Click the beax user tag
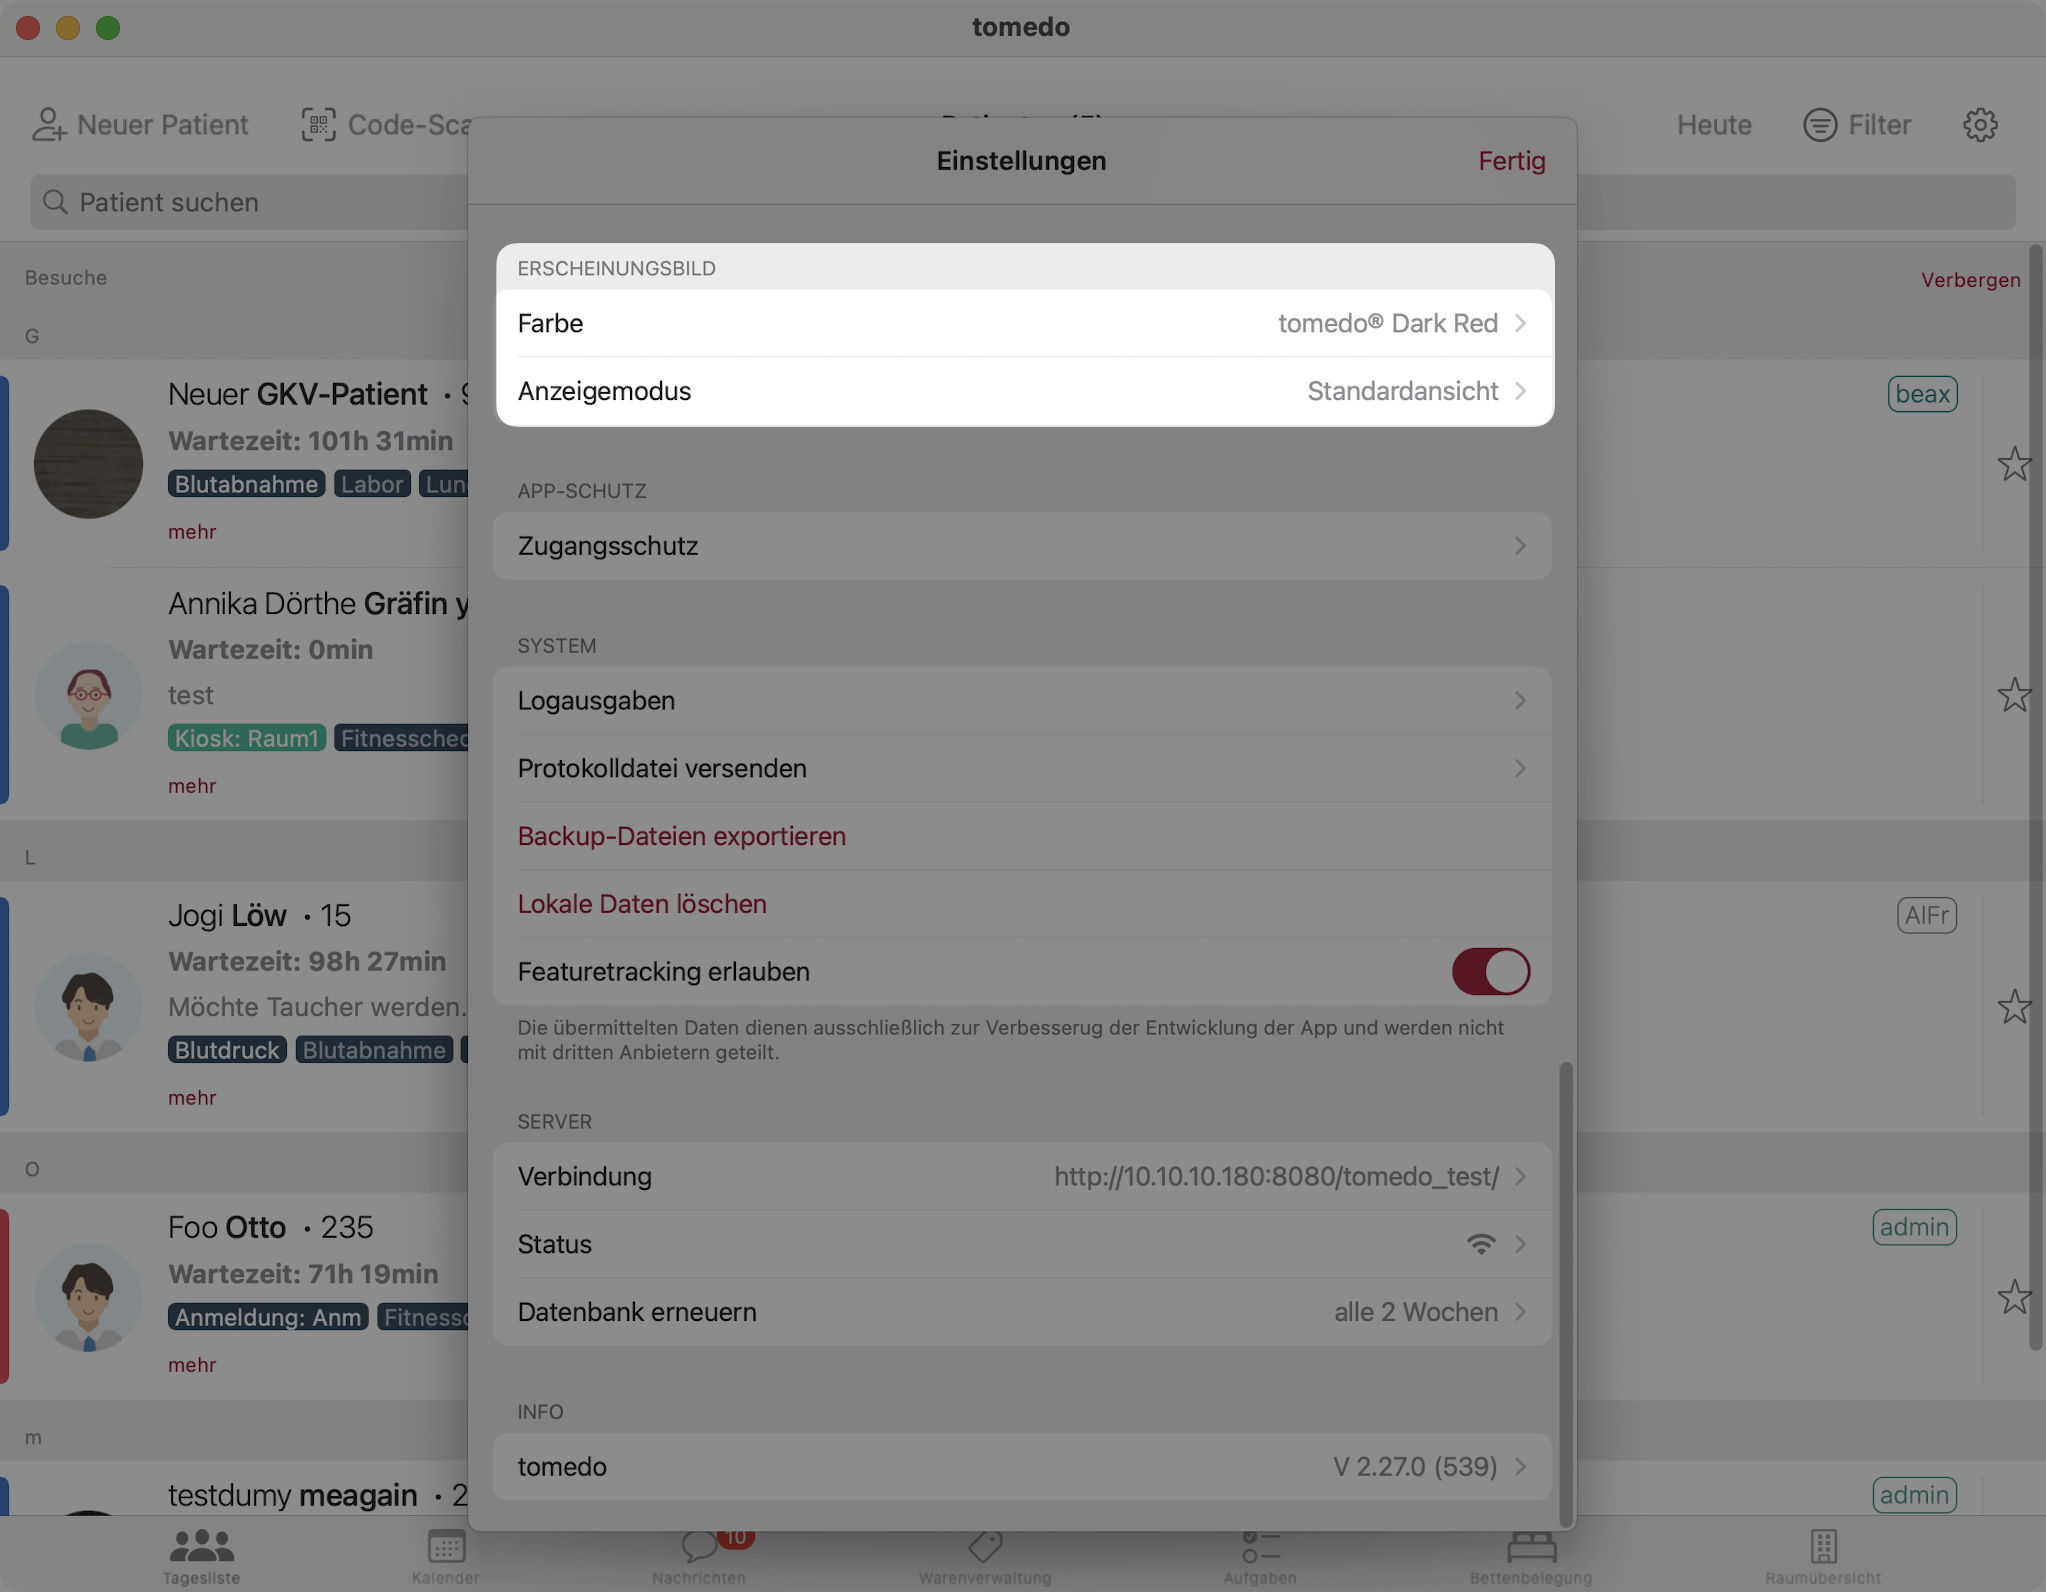This screenshot has height=1592, width=2046. point(1922,394)
